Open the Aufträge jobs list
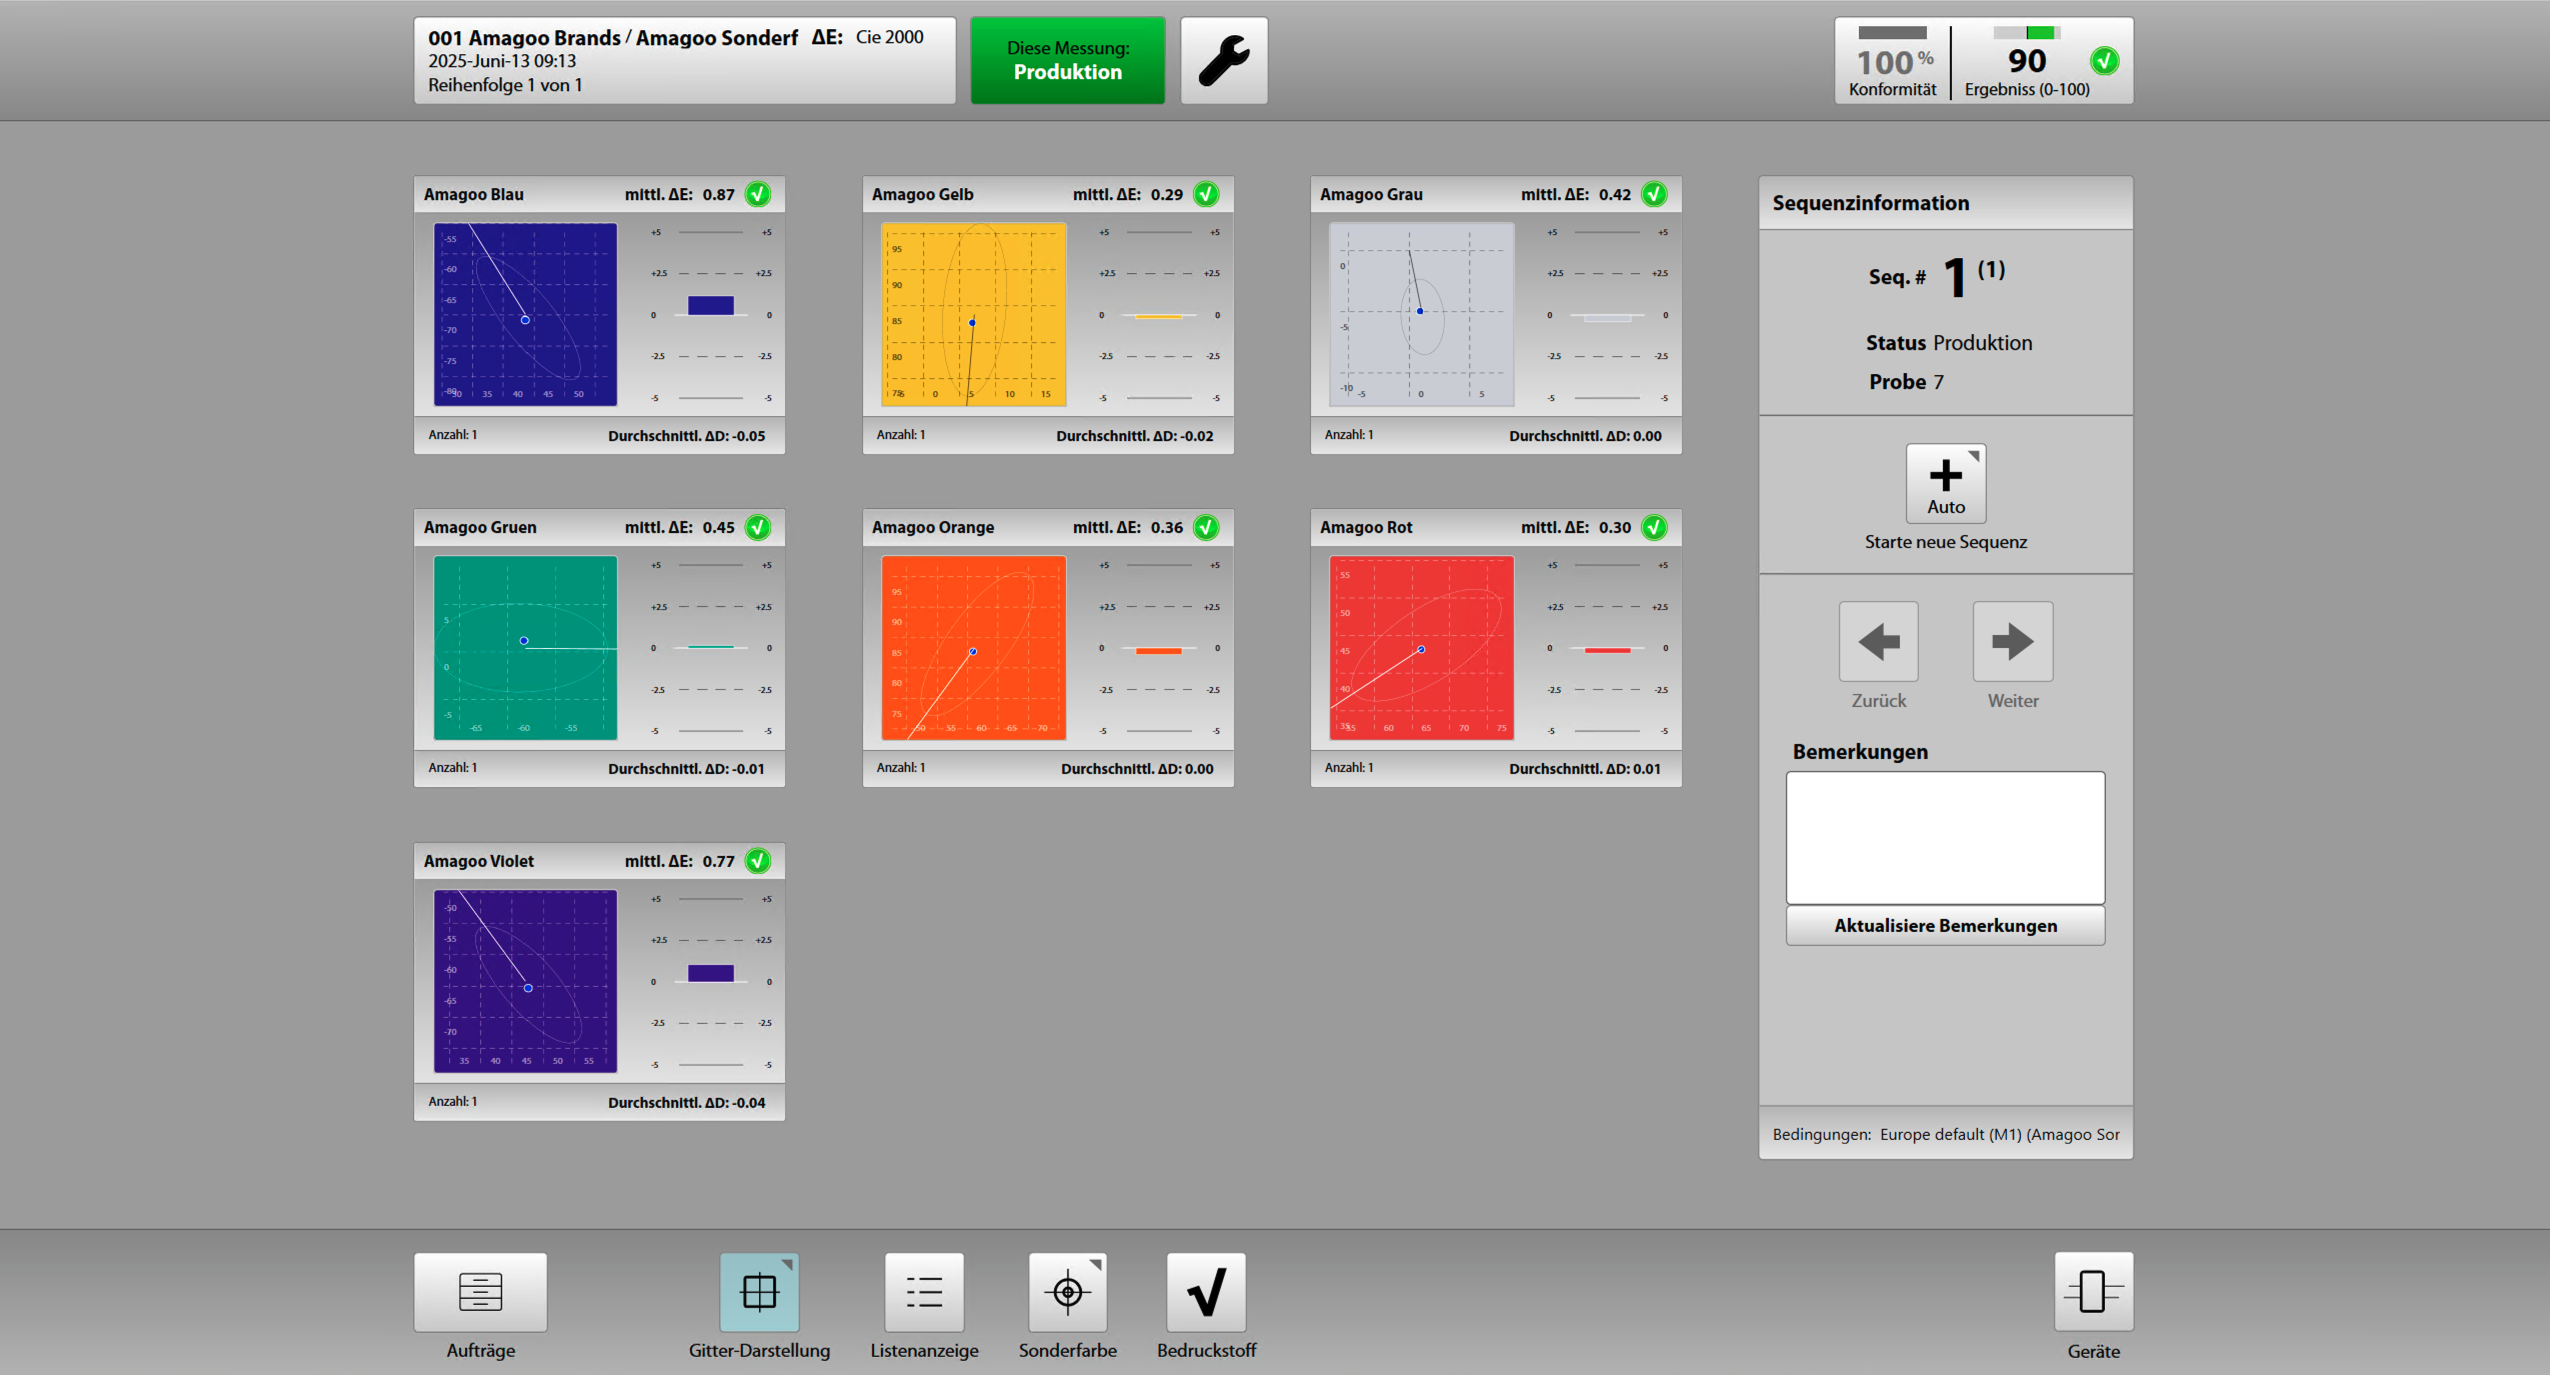 click(480, 1291)
